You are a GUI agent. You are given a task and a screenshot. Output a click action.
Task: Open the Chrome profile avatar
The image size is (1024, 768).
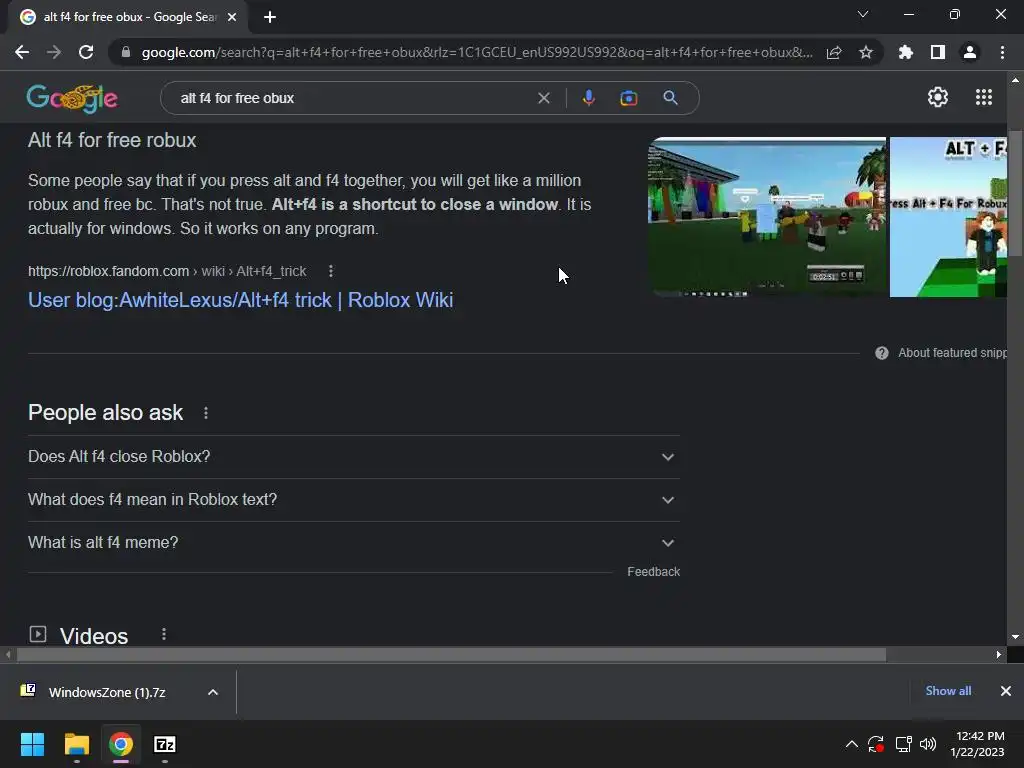[x=970, y=52]
